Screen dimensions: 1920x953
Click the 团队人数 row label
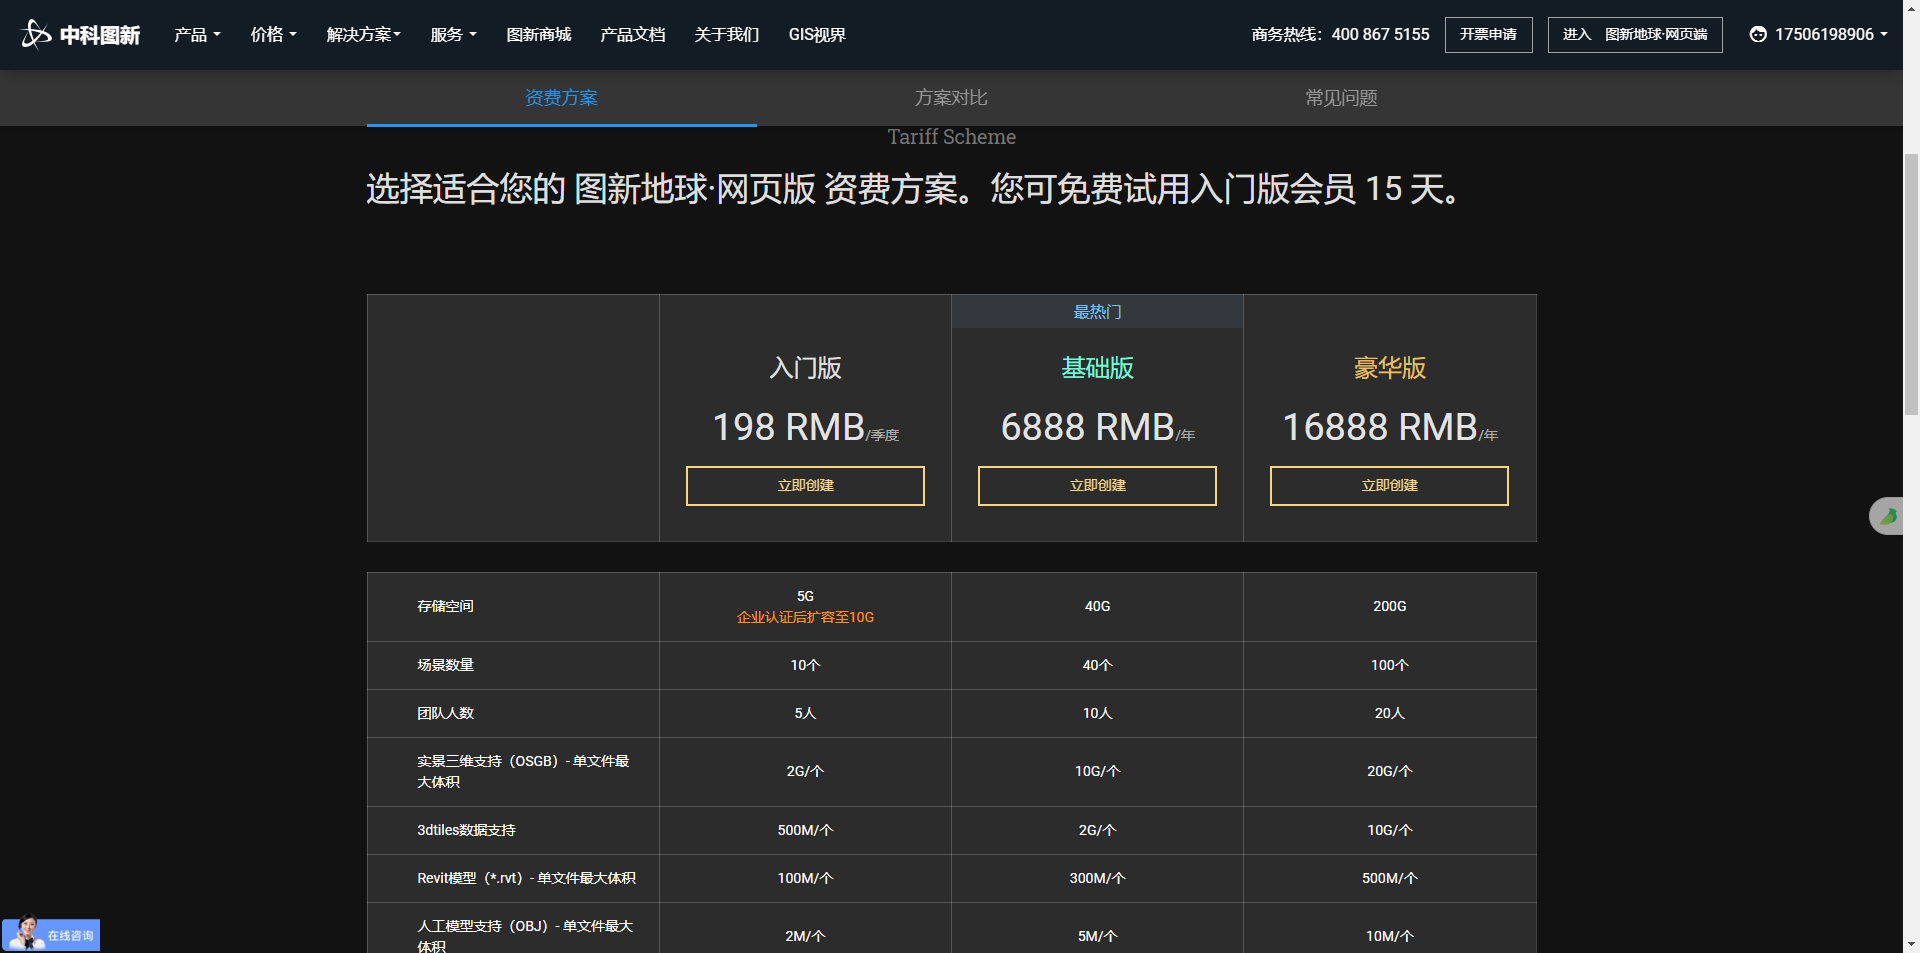click(445, 713)
